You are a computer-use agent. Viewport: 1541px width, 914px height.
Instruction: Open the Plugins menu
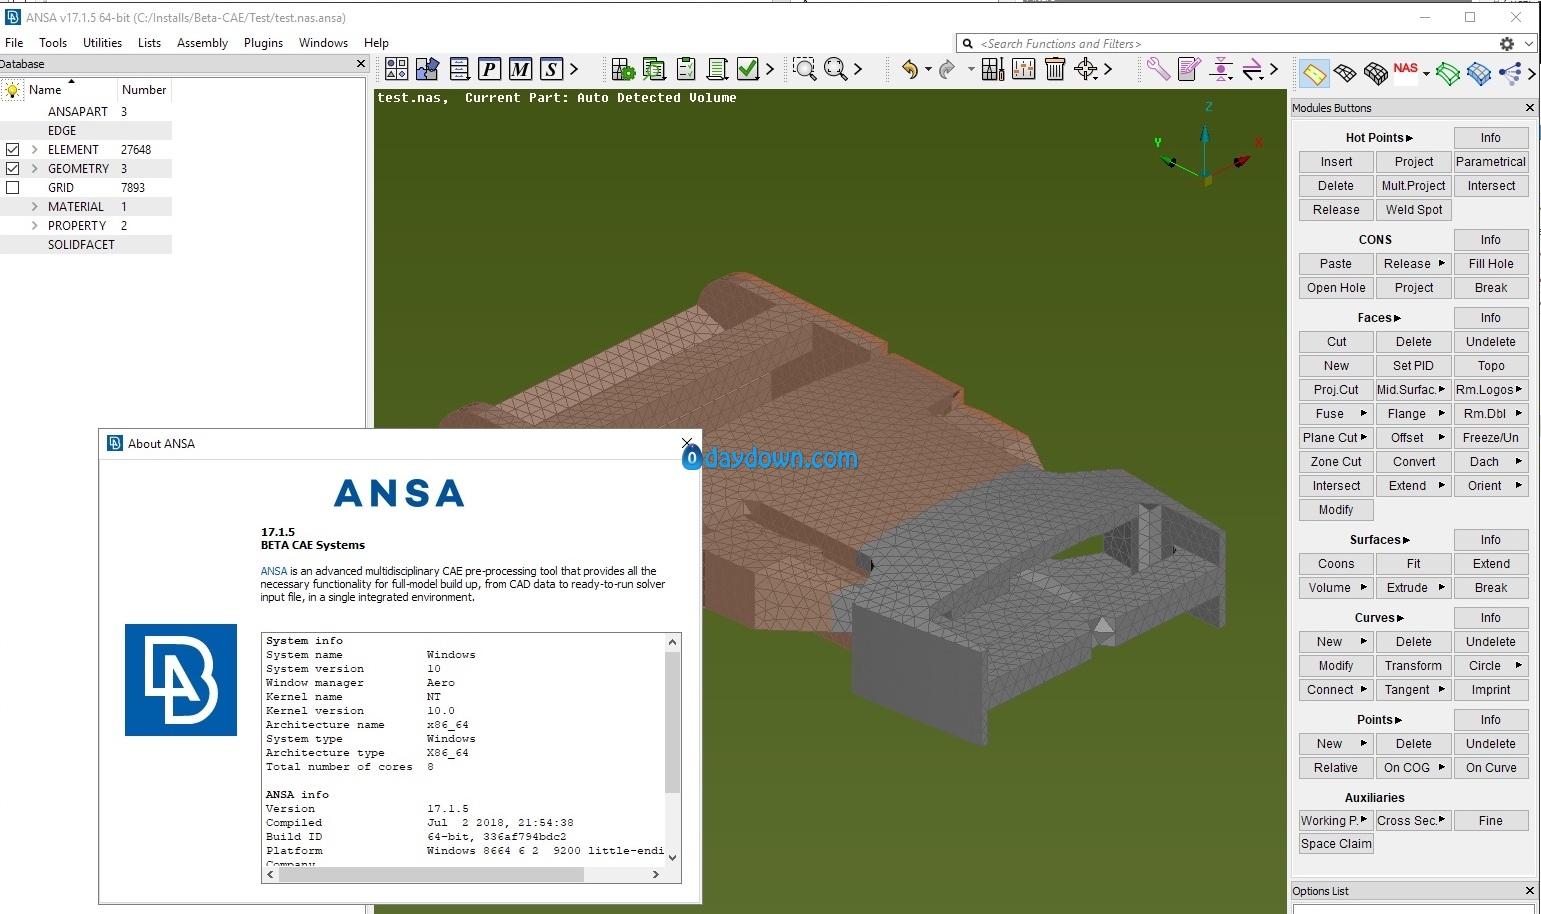263,43
